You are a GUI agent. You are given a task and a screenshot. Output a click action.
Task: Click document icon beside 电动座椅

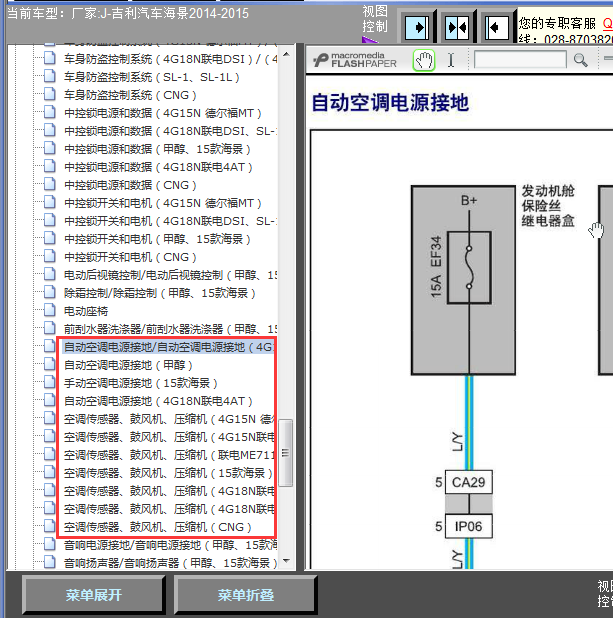(50, 310)
